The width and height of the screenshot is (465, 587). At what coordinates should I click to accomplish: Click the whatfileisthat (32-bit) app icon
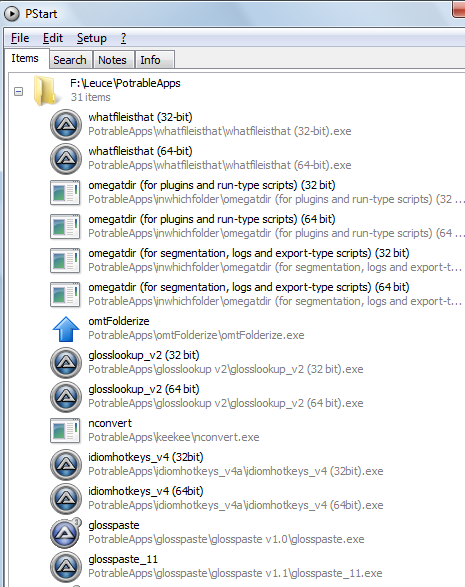66,125
